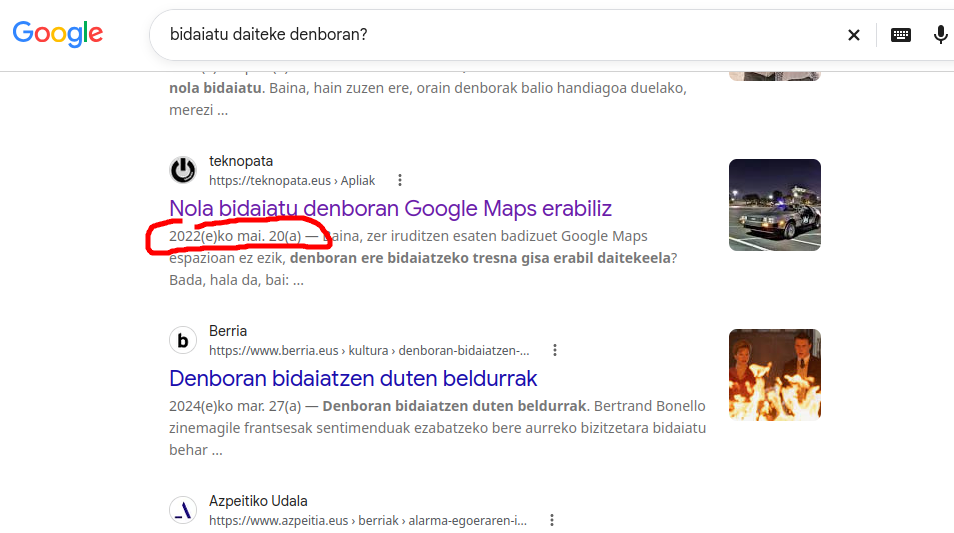Open more options for Azpeitiko Udala result
954x533 pixels.
tap(551, 520)
